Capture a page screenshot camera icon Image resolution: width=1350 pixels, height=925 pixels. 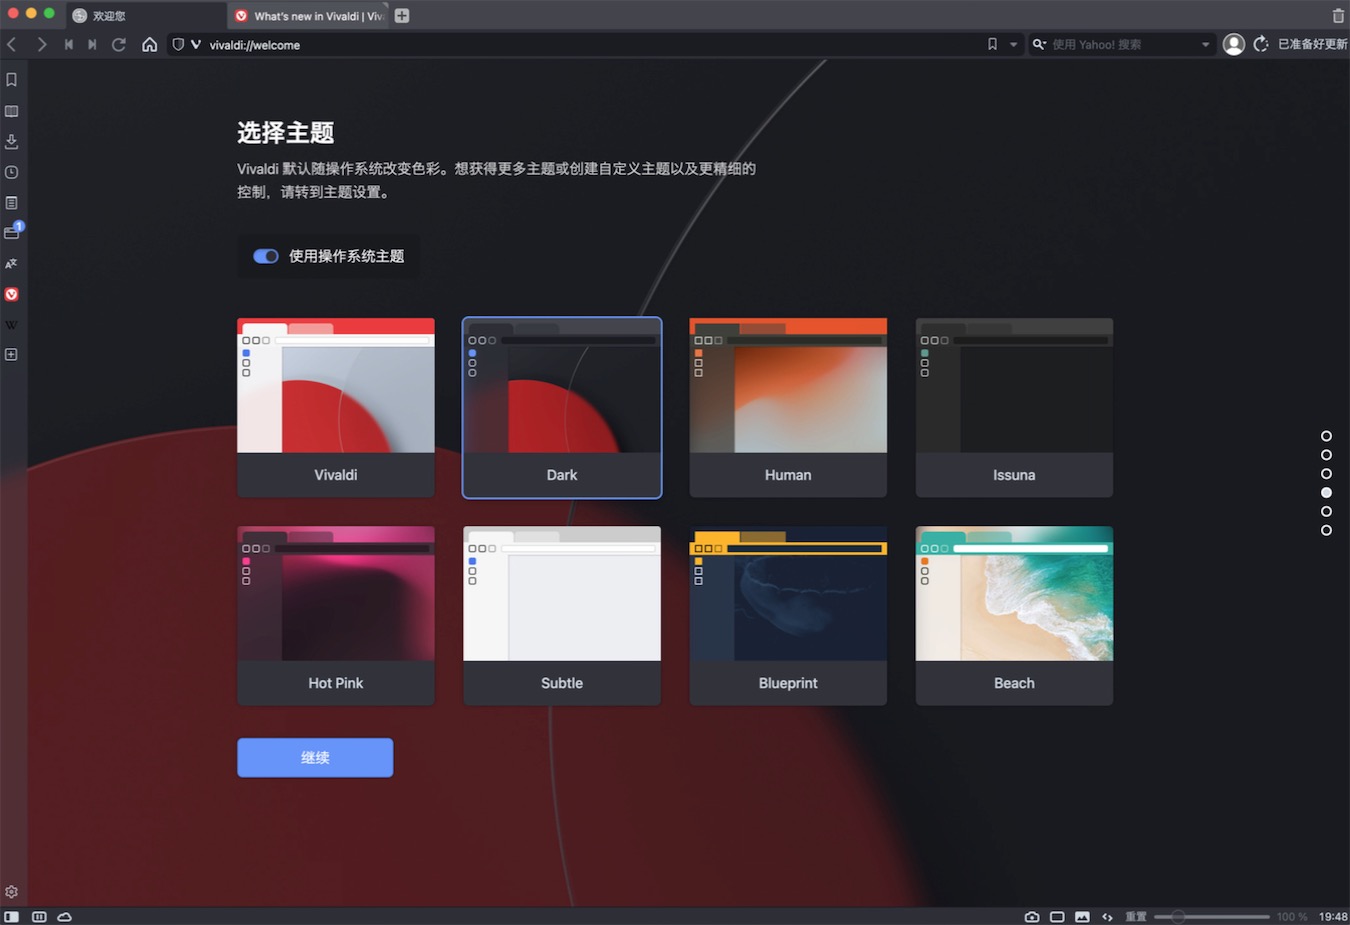click(x=1032, y=916)
